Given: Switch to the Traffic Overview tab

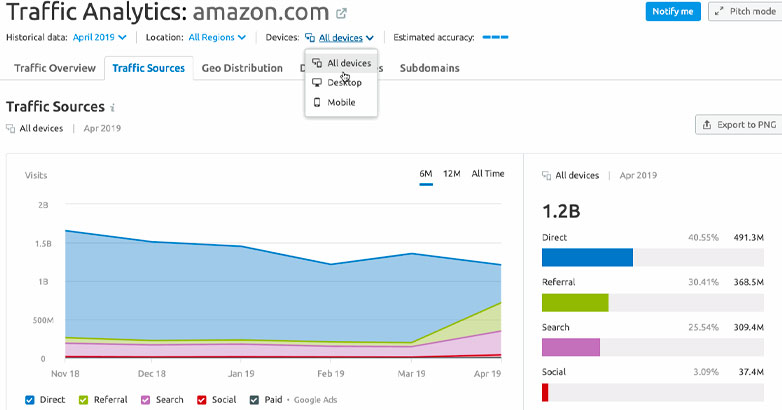Looking at the screenshot, I should (55, 68).
